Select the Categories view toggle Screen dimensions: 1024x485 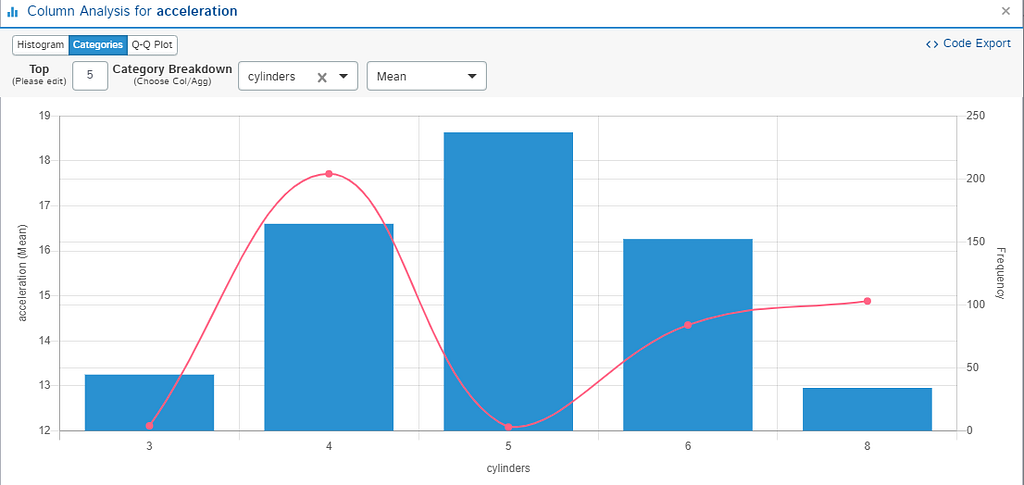(98, 45)
